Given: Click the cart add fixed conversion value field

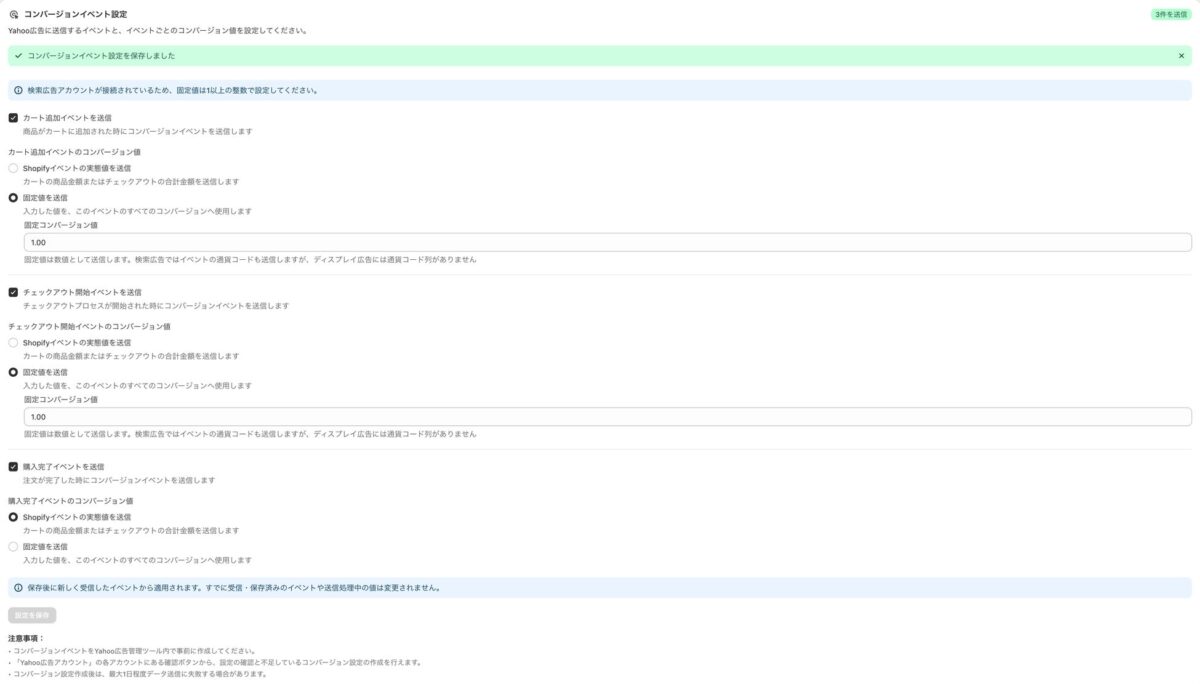Looking at the screenshot, I should tap(608, 242).
